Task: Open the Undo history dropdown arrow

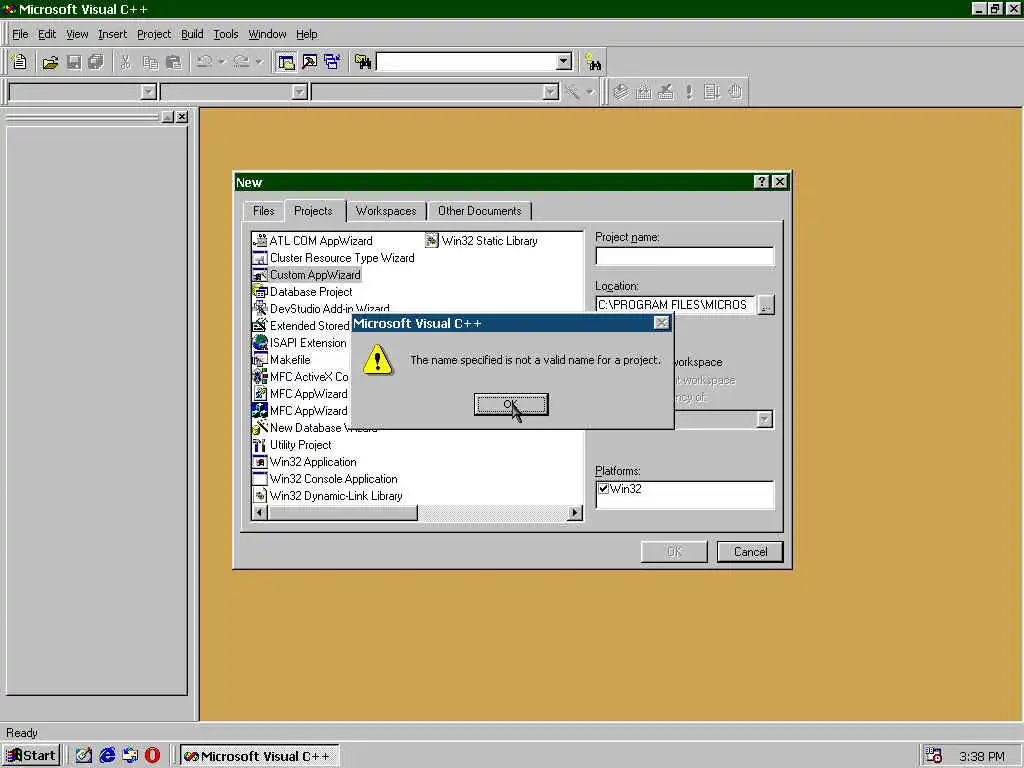Action: pos(222,62)
